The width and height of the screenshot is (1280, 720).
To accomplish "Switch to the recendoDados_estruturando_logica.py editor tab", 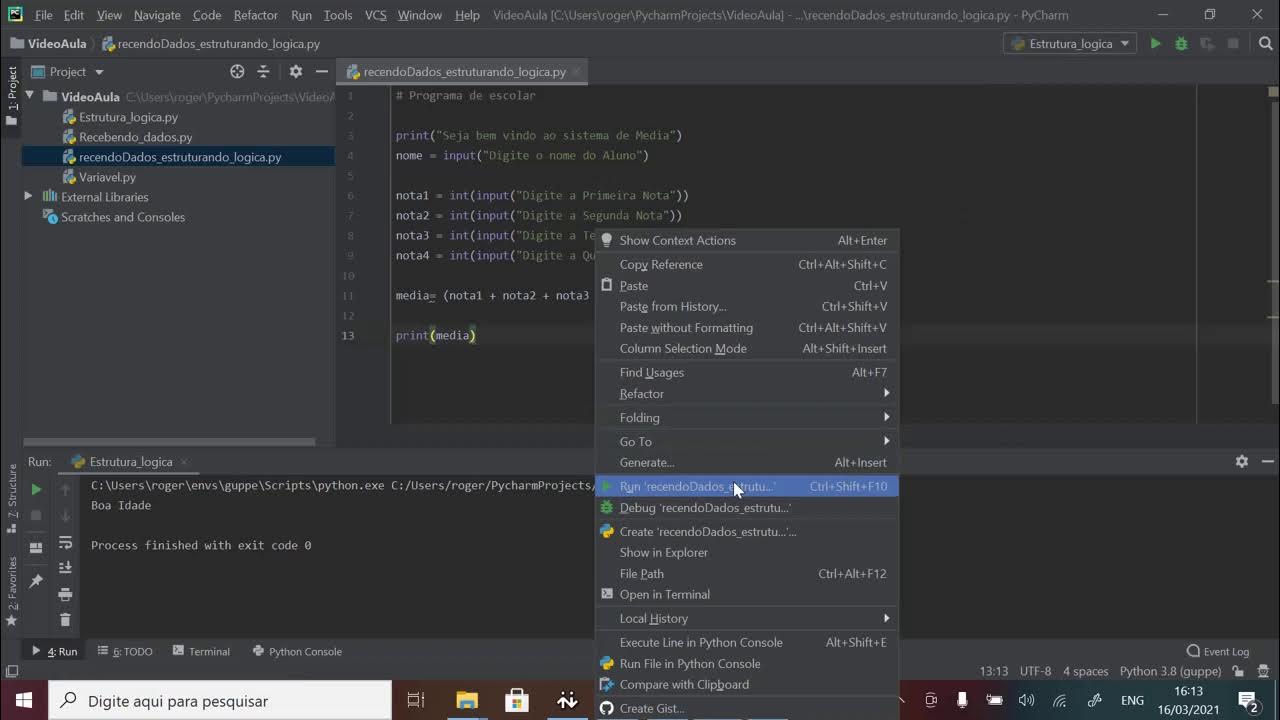I will pos(464,72).
